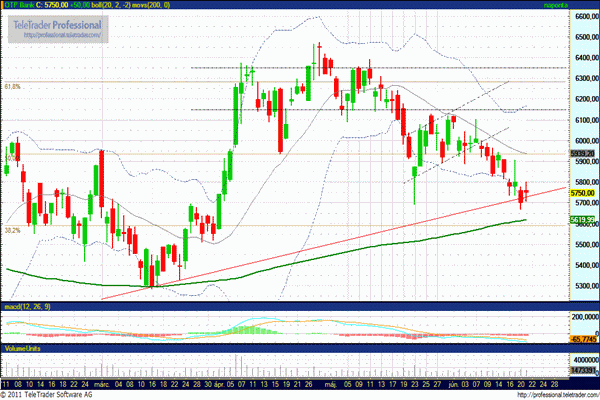Select the 38.2% Fibonacci level label
The height and width of the screenshot is (400, 600).
[13, 229]
